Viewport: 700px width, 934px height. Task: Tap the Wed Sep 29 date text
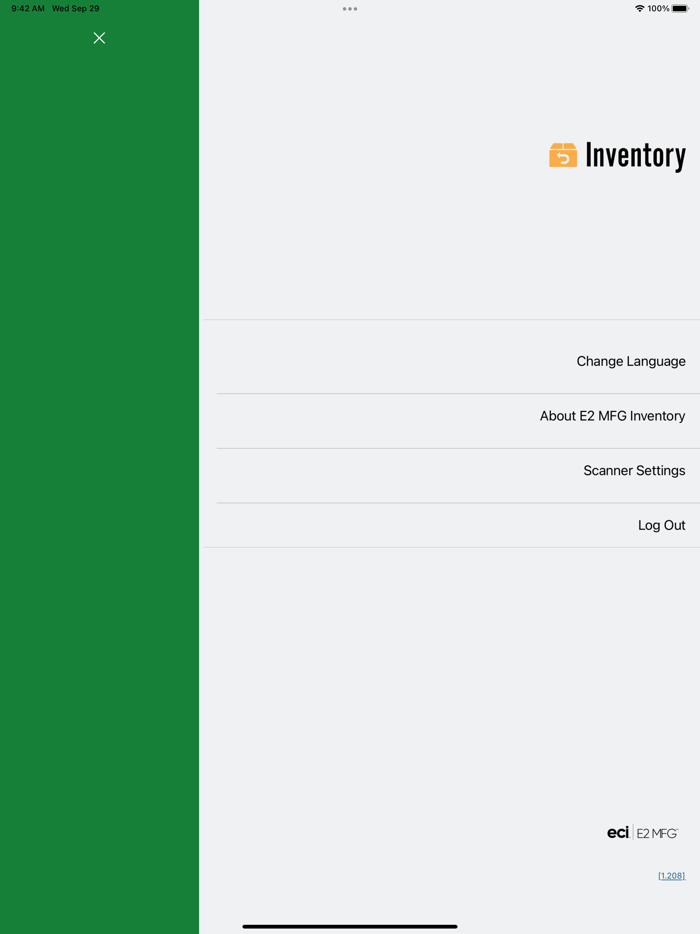(x=76, y=8)
